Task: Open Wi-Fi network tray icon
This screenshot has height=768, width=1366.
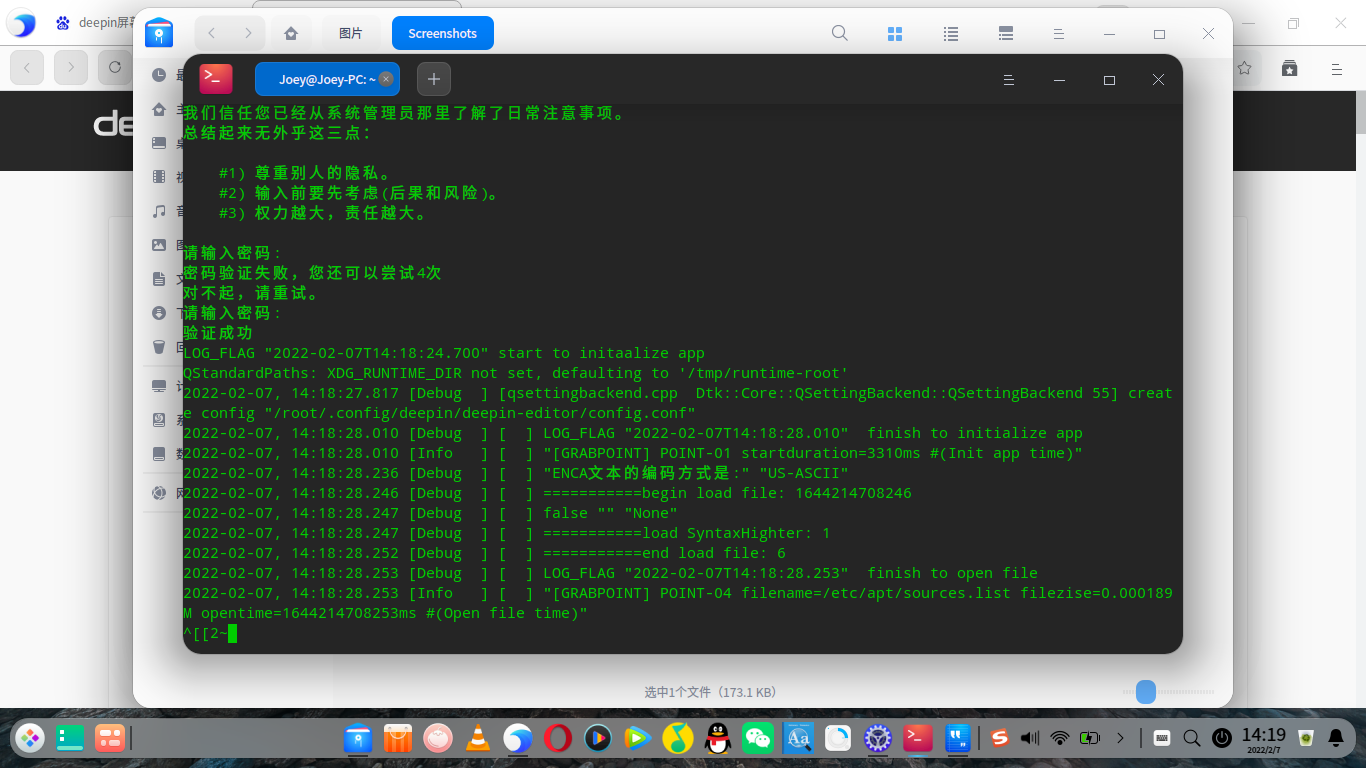Action: pos(1059,738)
